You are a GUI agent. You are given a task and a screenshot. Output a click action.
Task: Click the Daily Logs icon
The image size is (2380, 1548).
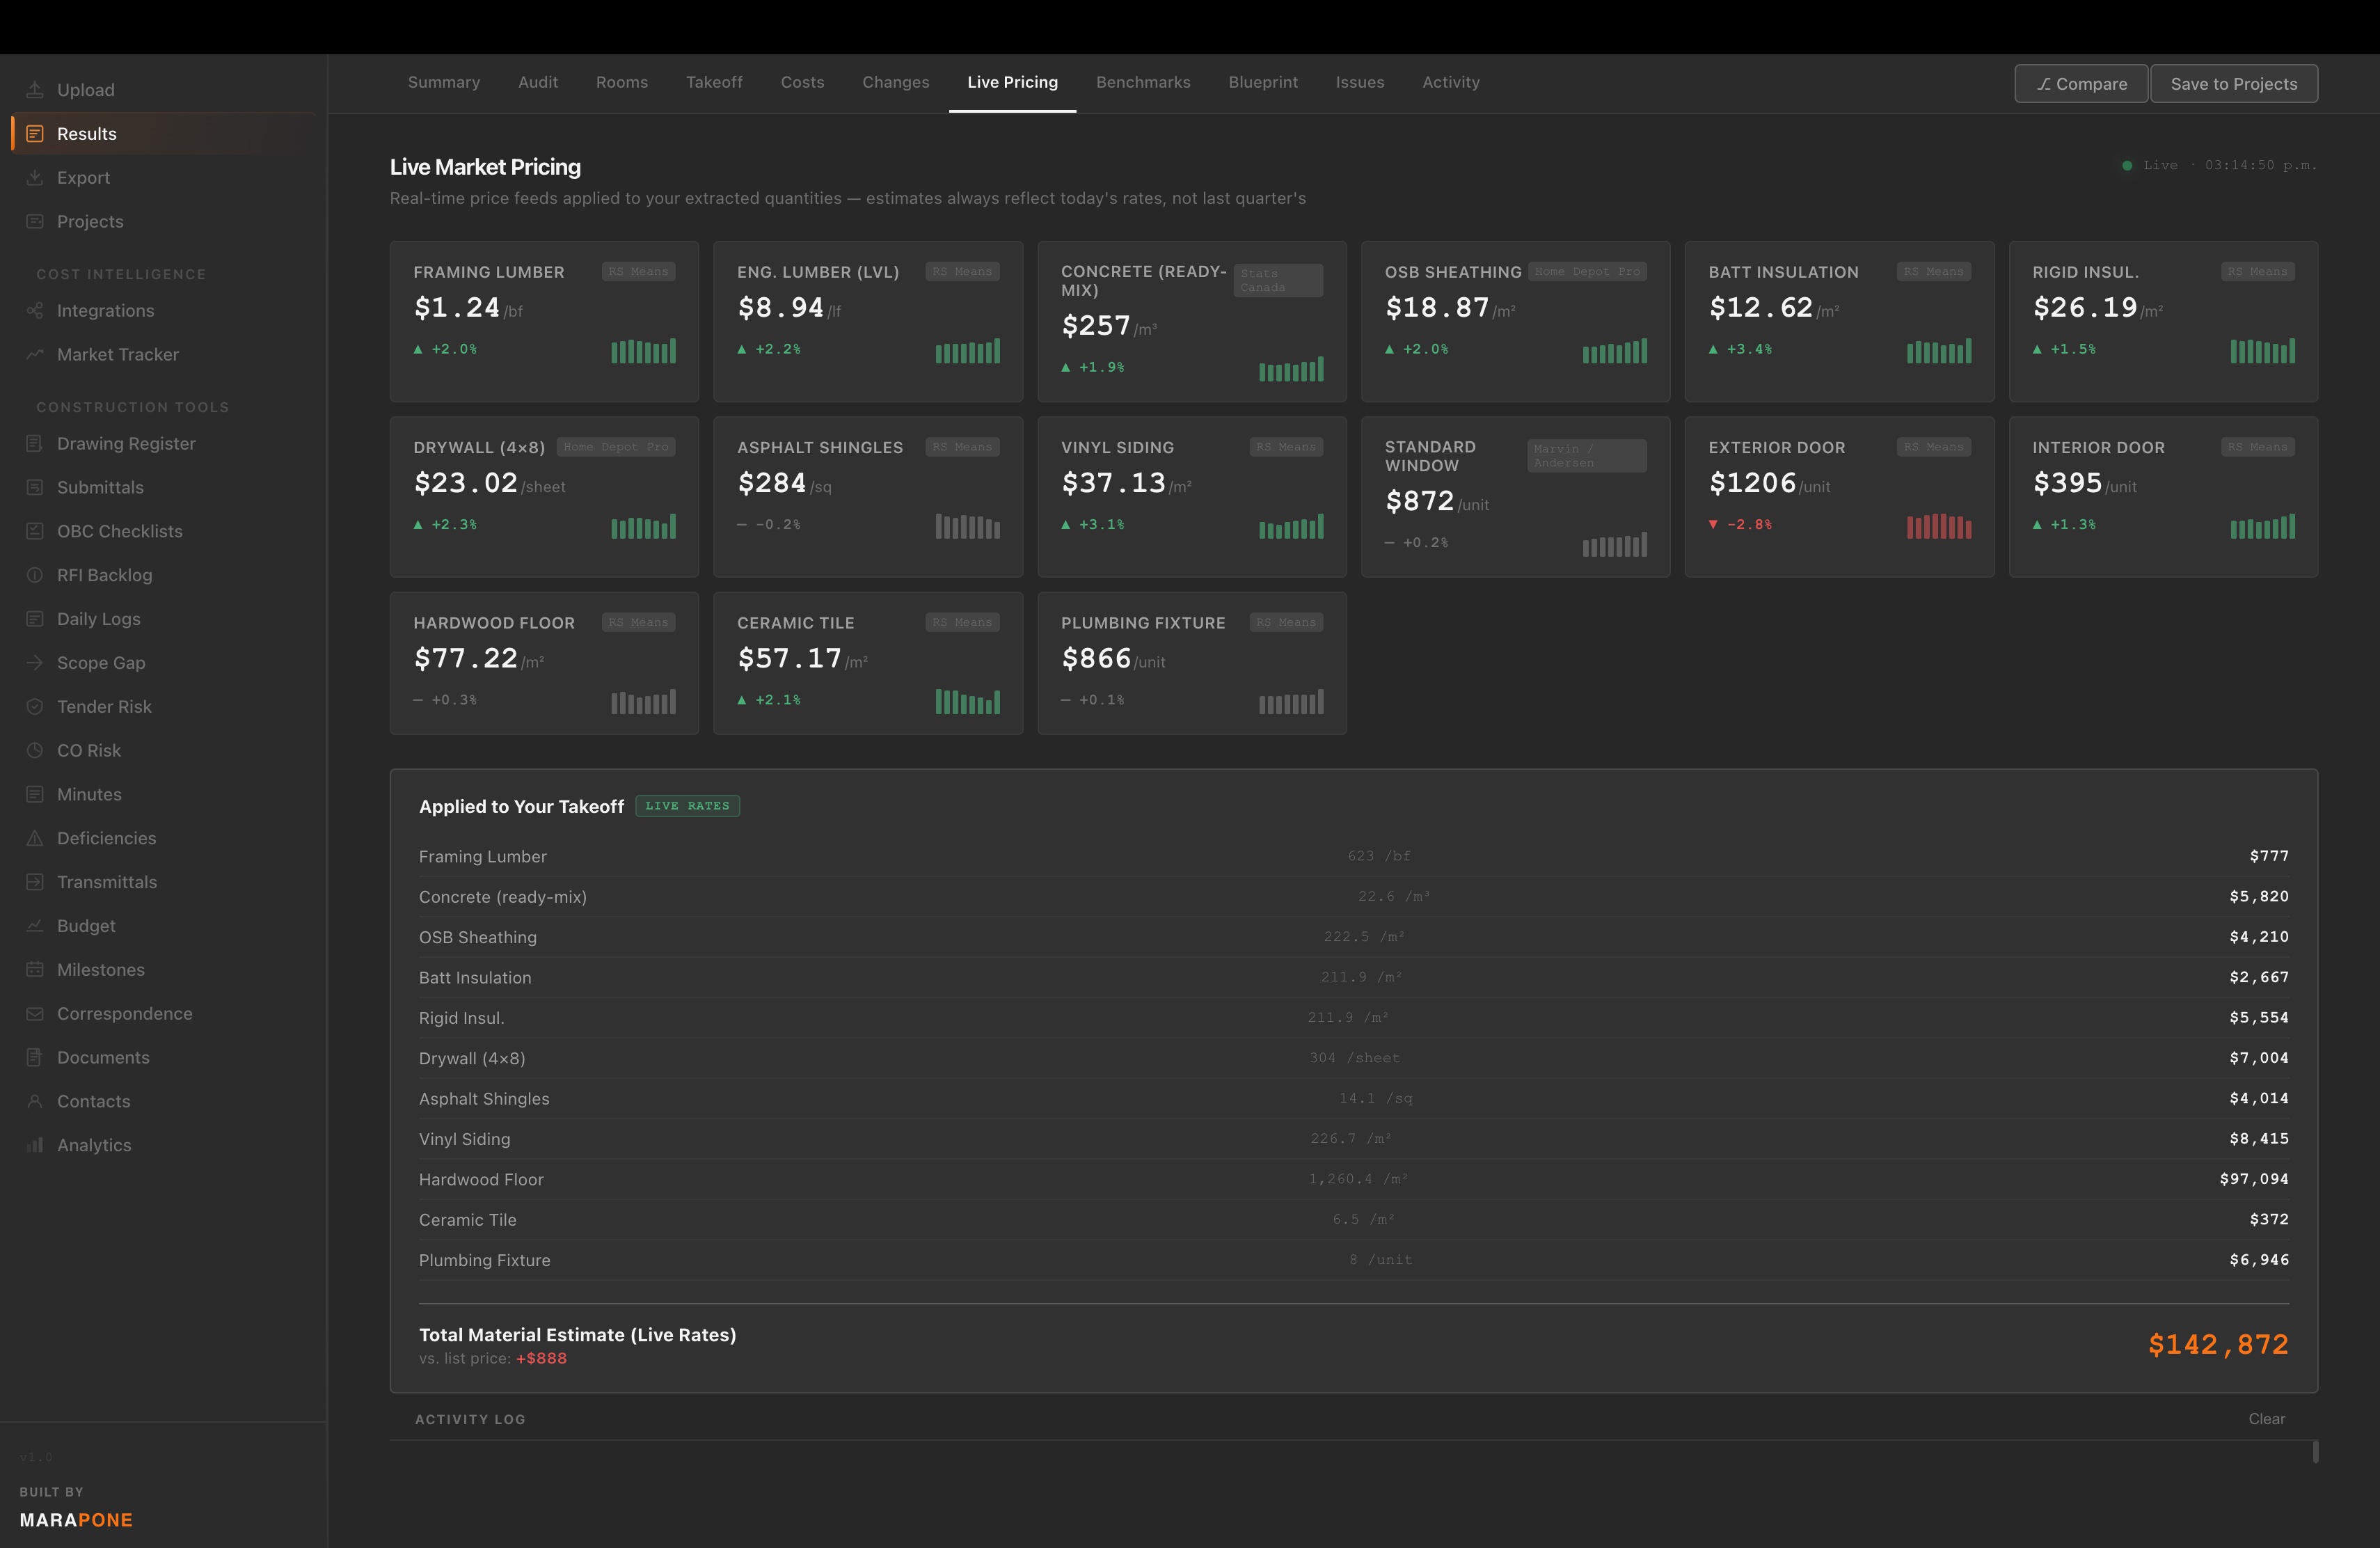point(35,619)
